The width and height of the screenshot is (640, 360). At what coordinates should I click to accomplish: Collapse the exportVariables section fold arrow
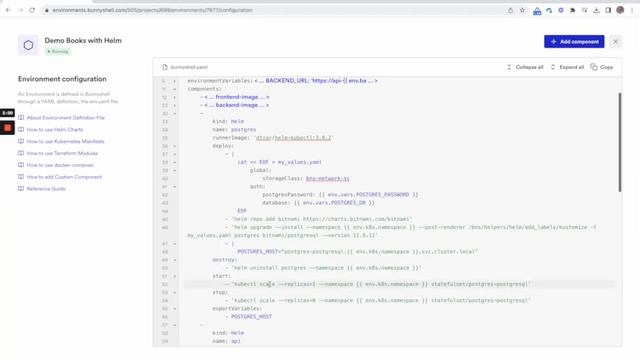click(x=175, y=309)
